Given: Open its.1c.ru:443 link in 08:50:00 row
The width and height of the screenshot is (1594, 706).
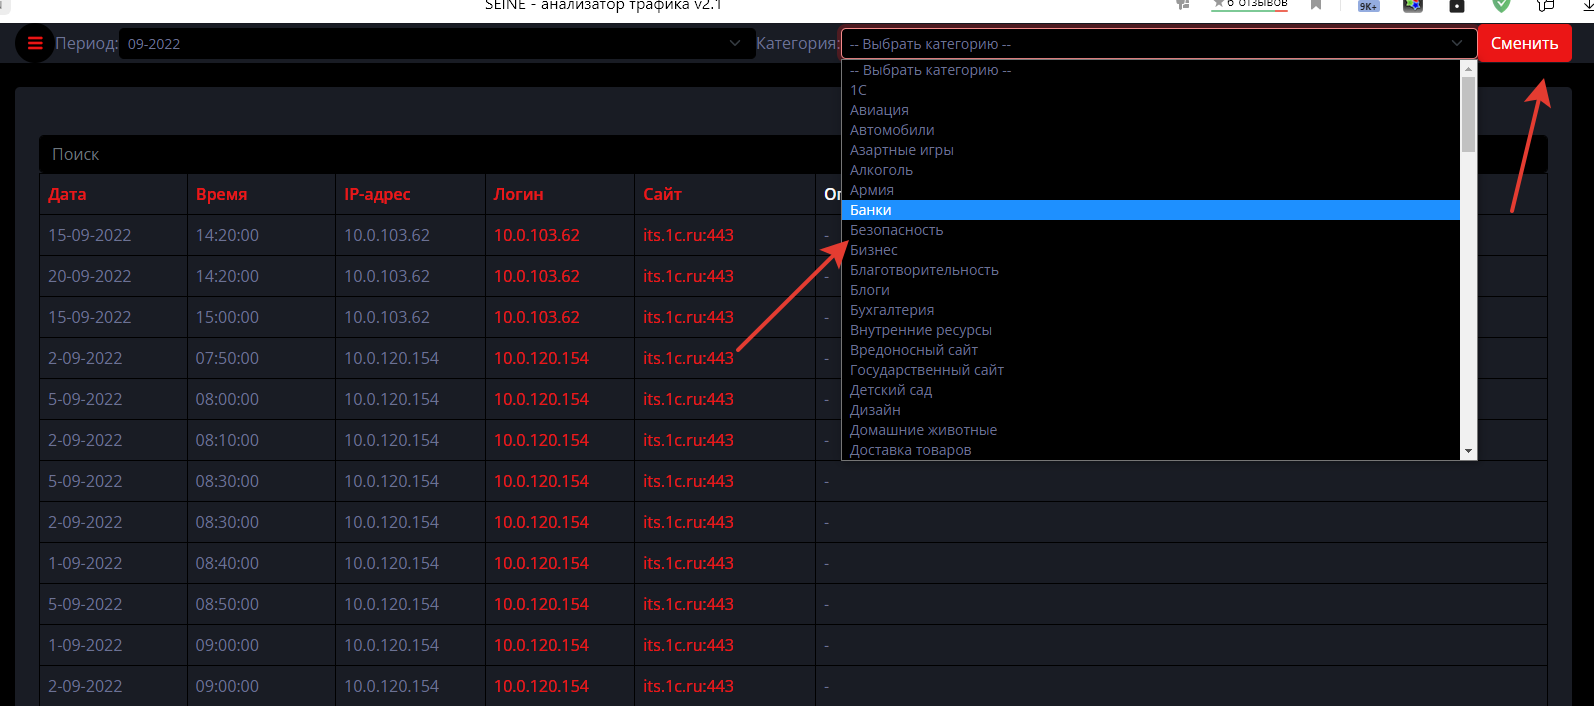Looking at the screenshot, I should pos(688,604).
